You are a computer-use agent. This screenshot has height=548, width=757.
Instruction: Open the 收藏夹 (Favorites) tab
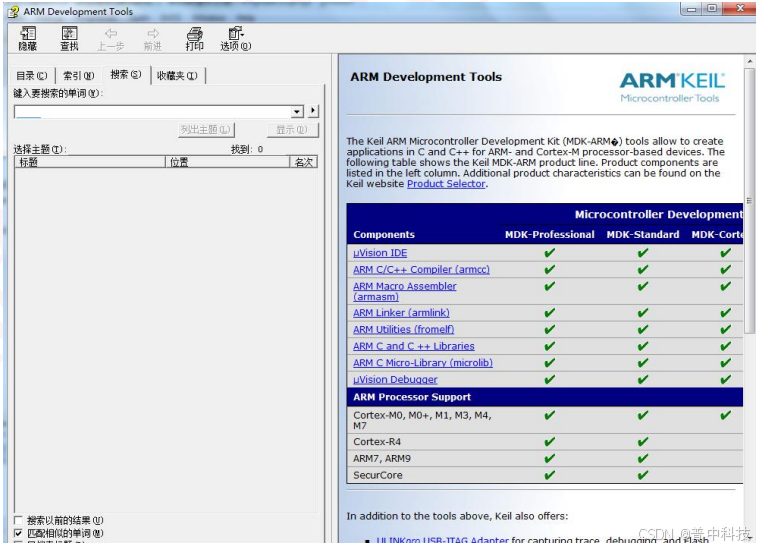pos(177,76)
